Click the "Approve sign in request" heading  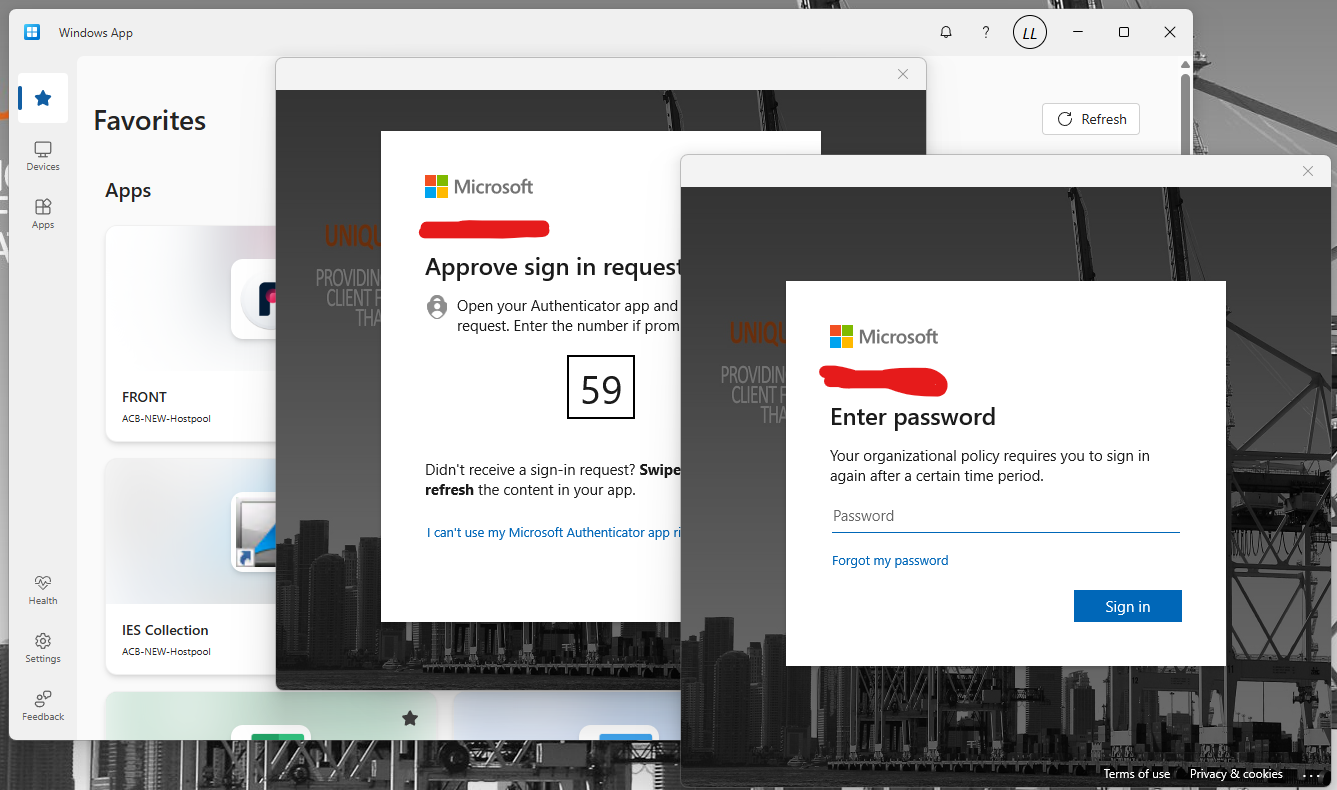coord(553,267)
